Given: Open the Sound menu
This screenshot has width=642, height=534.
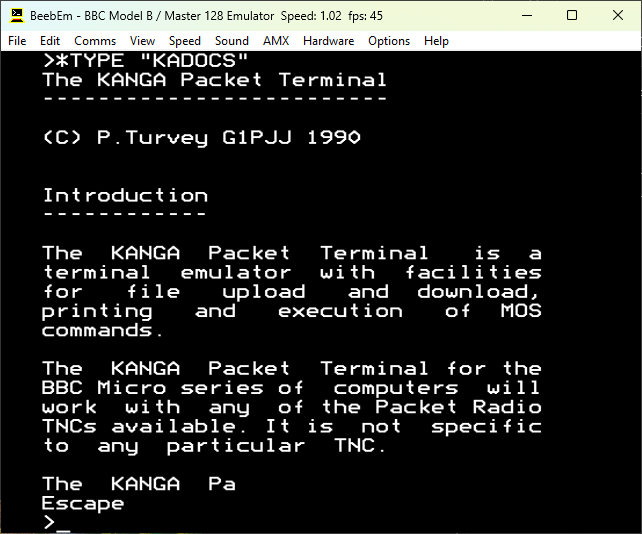Looking at the screenshot, I should pos(232,41).
